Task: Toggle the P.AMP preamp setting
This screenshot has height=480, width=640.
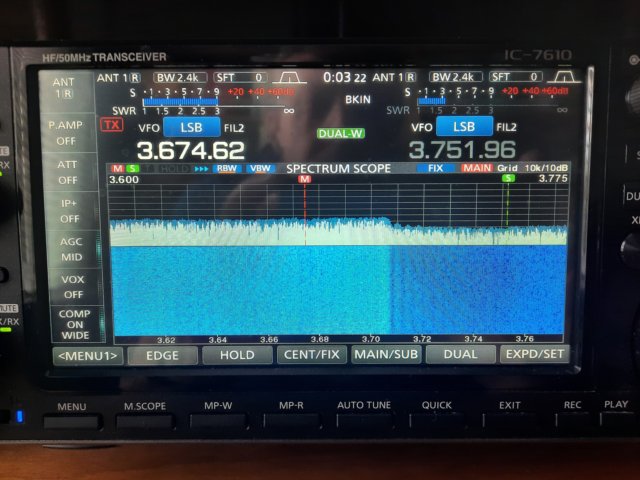Action: click(67, 133)
